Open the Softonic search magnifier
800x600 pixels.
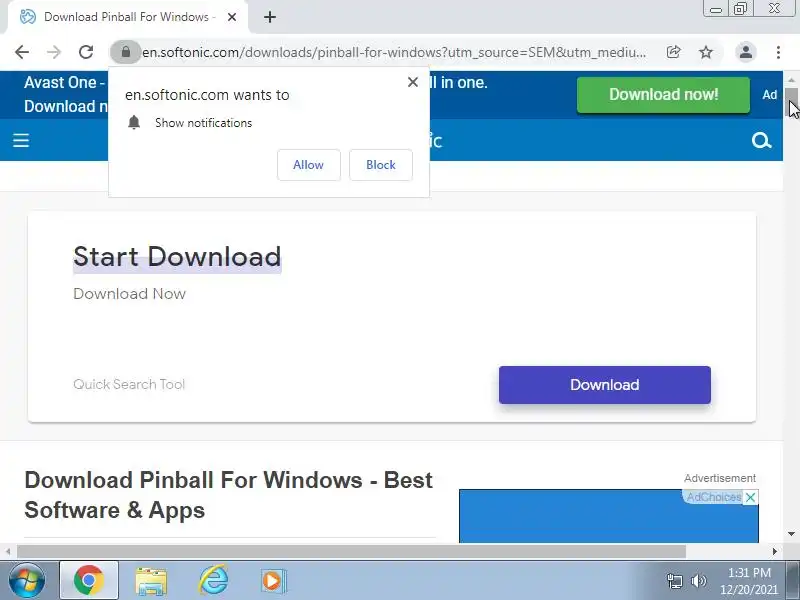761,140
